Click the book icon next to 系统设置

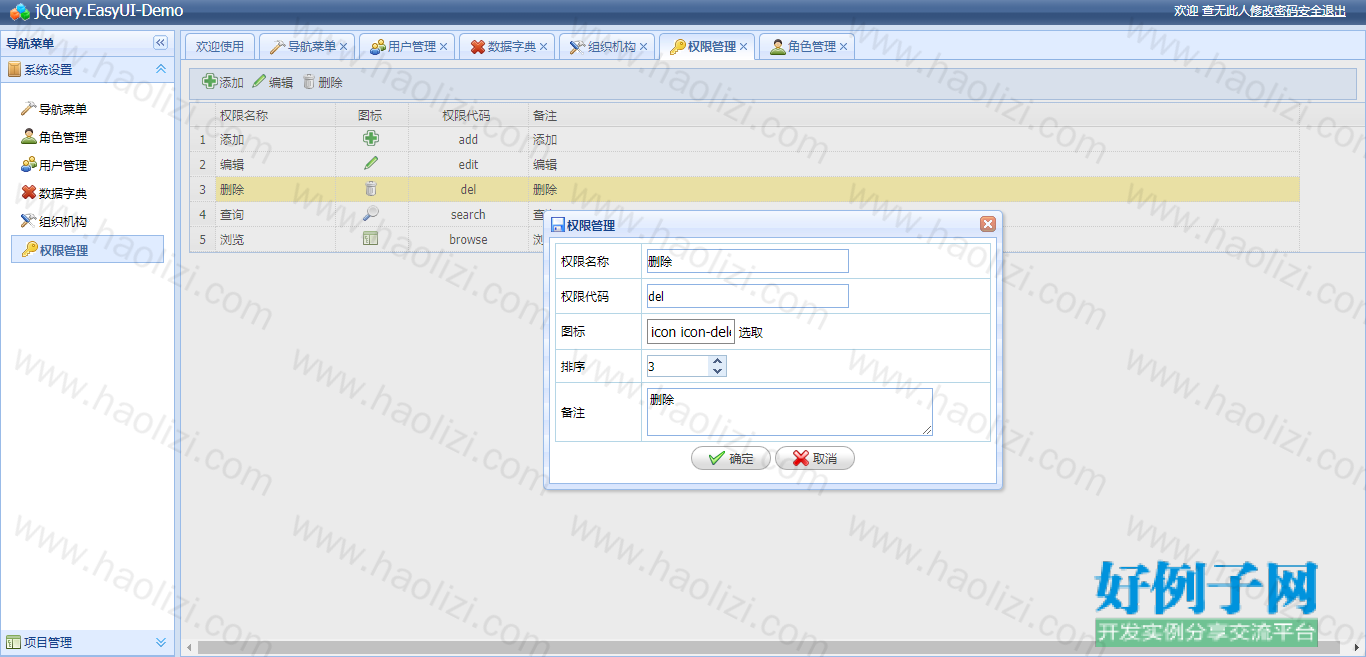[x=14, y=70]
